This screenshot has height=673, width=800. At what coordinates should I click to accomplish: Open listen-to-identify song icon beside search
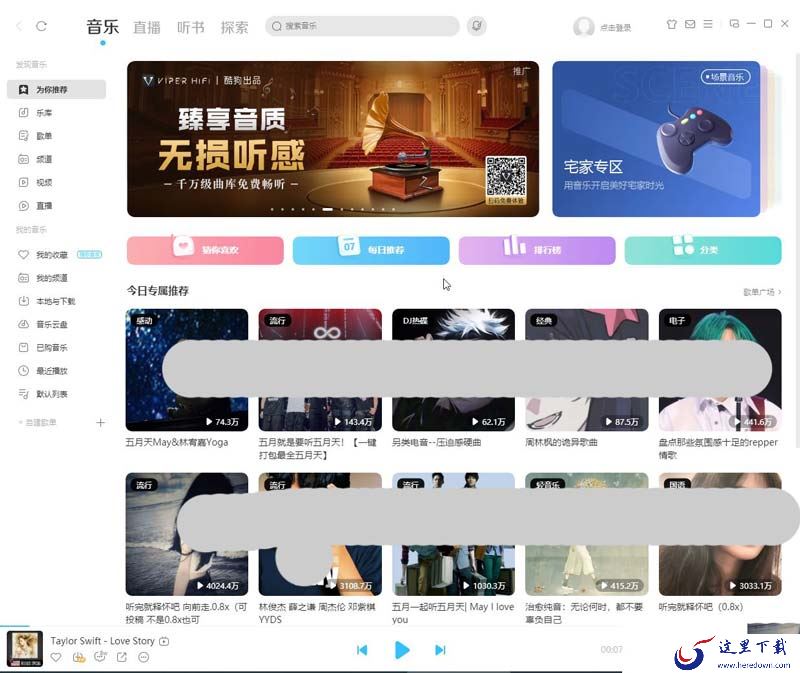click(x=477, y=26)
